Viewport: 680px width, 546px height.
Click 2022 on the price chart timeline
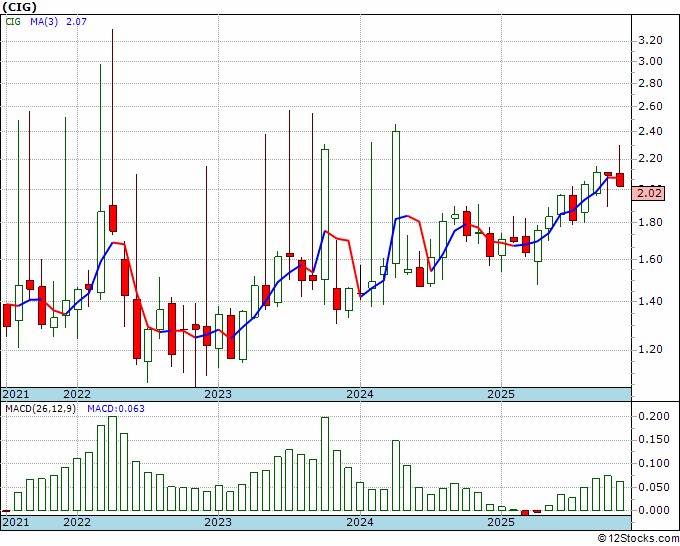click(77, 394)
